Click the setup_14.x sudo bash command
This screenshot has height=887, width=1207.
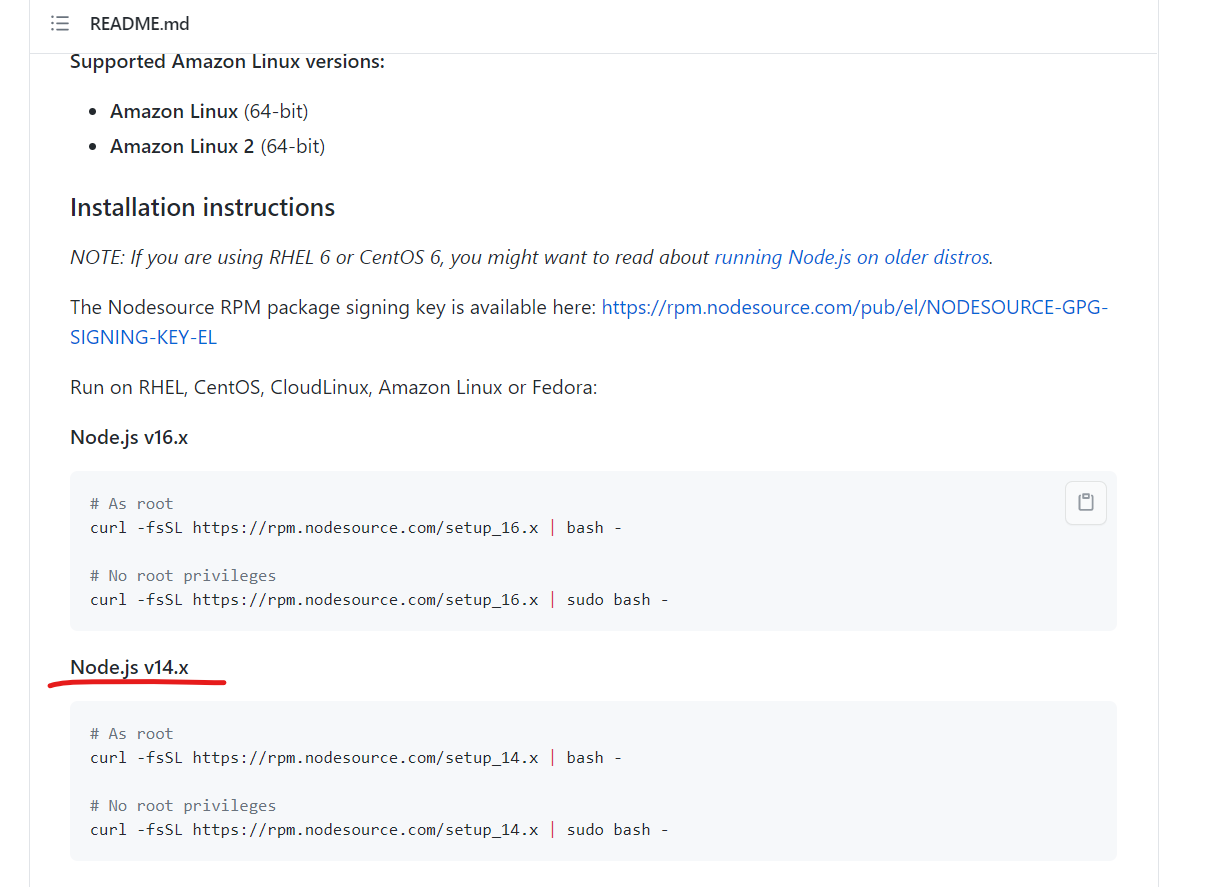(x=379, y=829)
